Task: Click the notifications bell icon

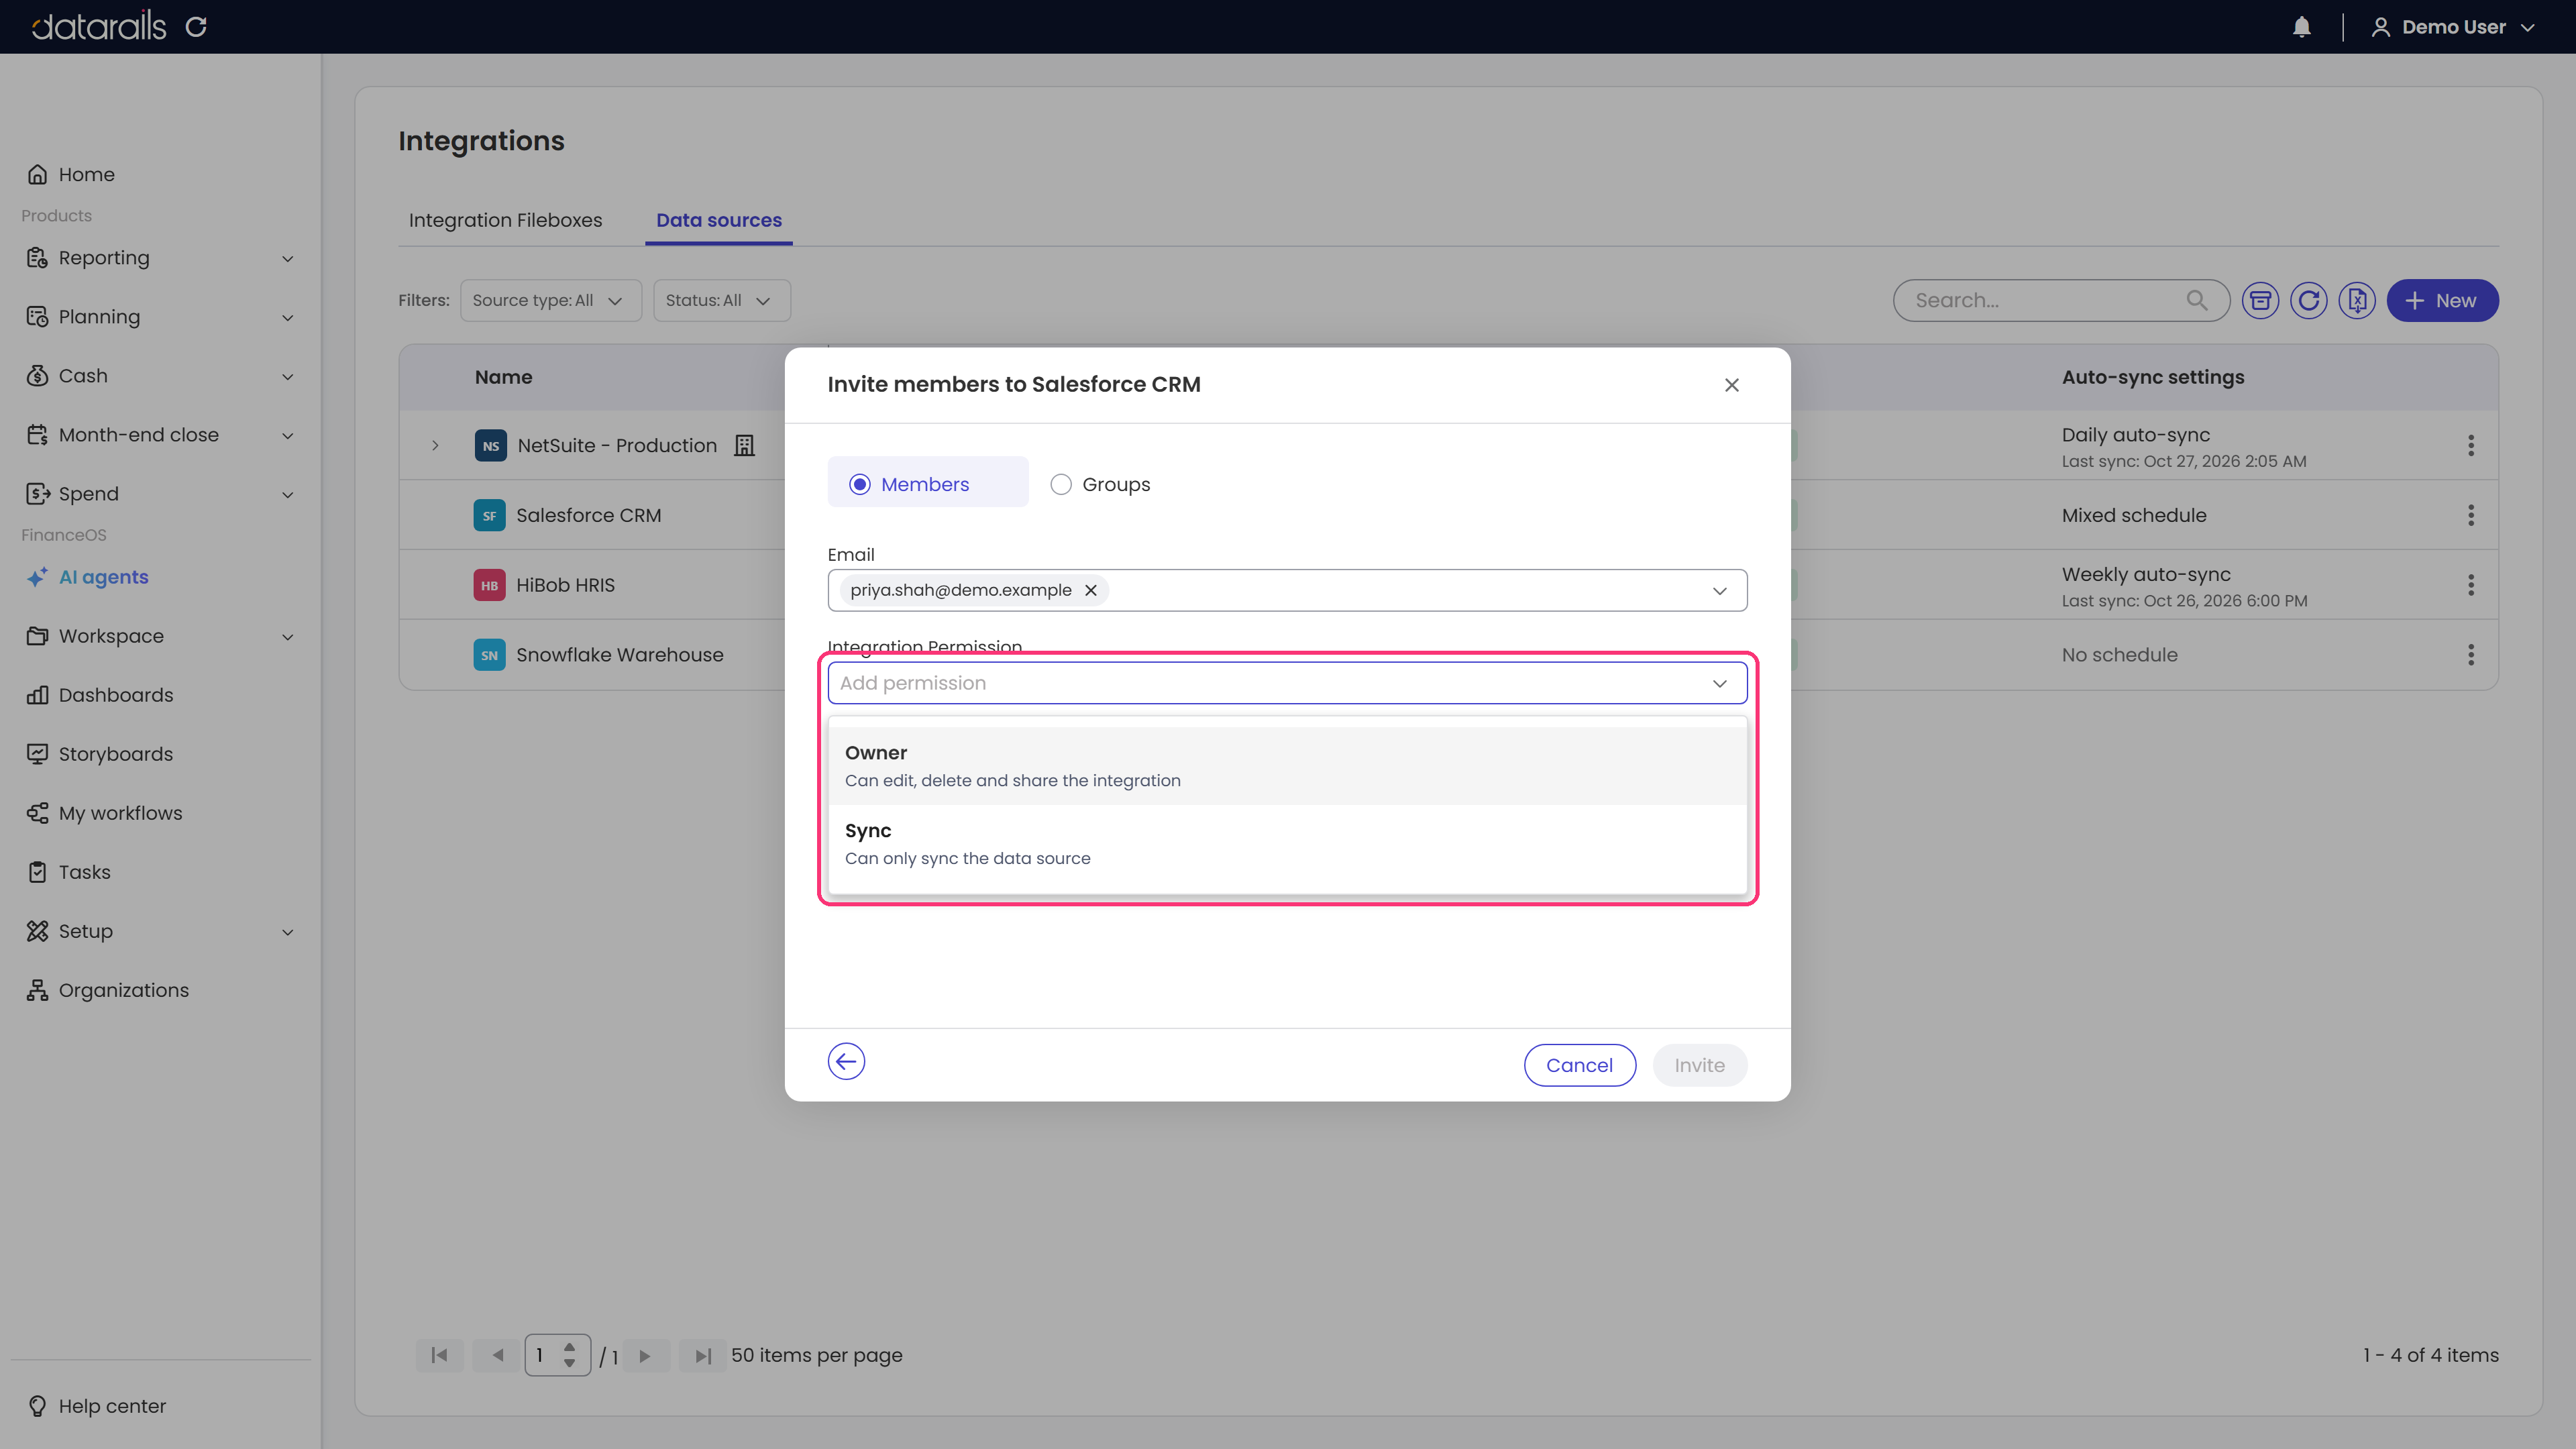Action: 2301,27
